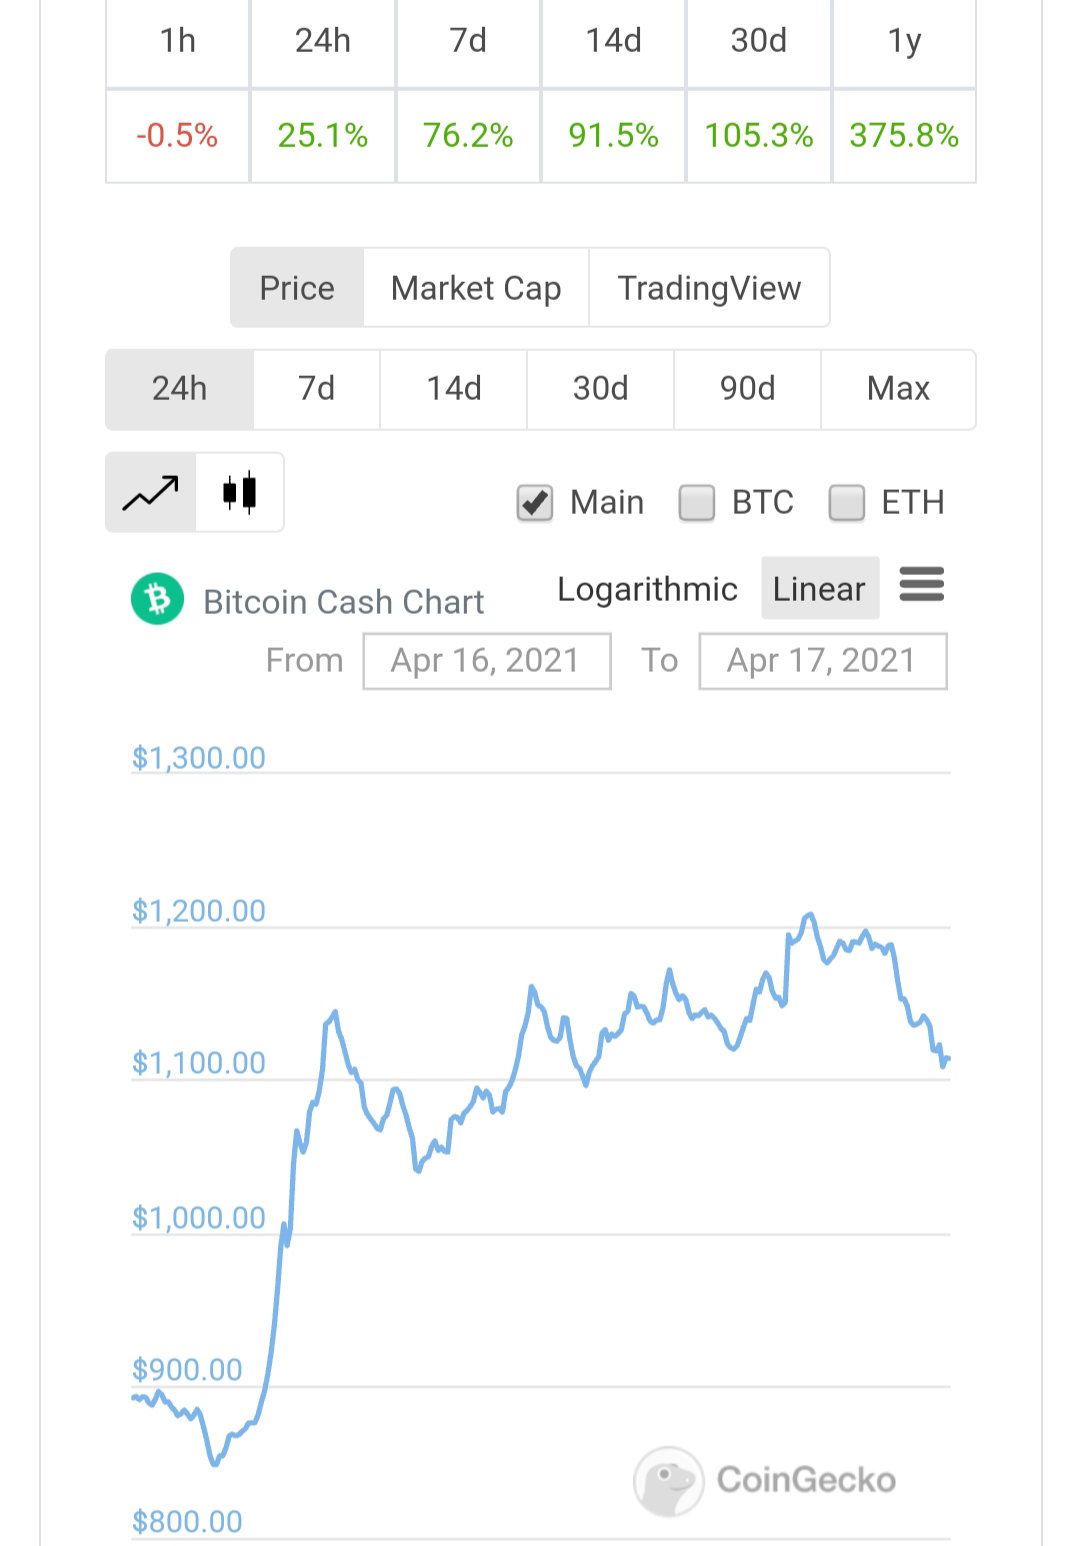Image resolution: width=1080 pixels, height=1546 pixels.
Task: Enable the ETH comparison checkbox
Action: tap(847, 502)
